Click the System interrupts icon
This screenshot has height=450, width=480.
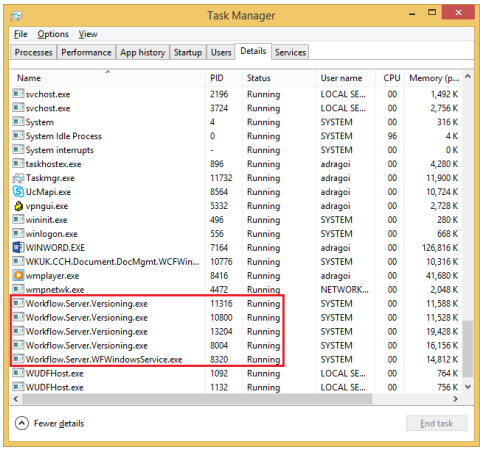pyautogui.click(x=18, y=150)
